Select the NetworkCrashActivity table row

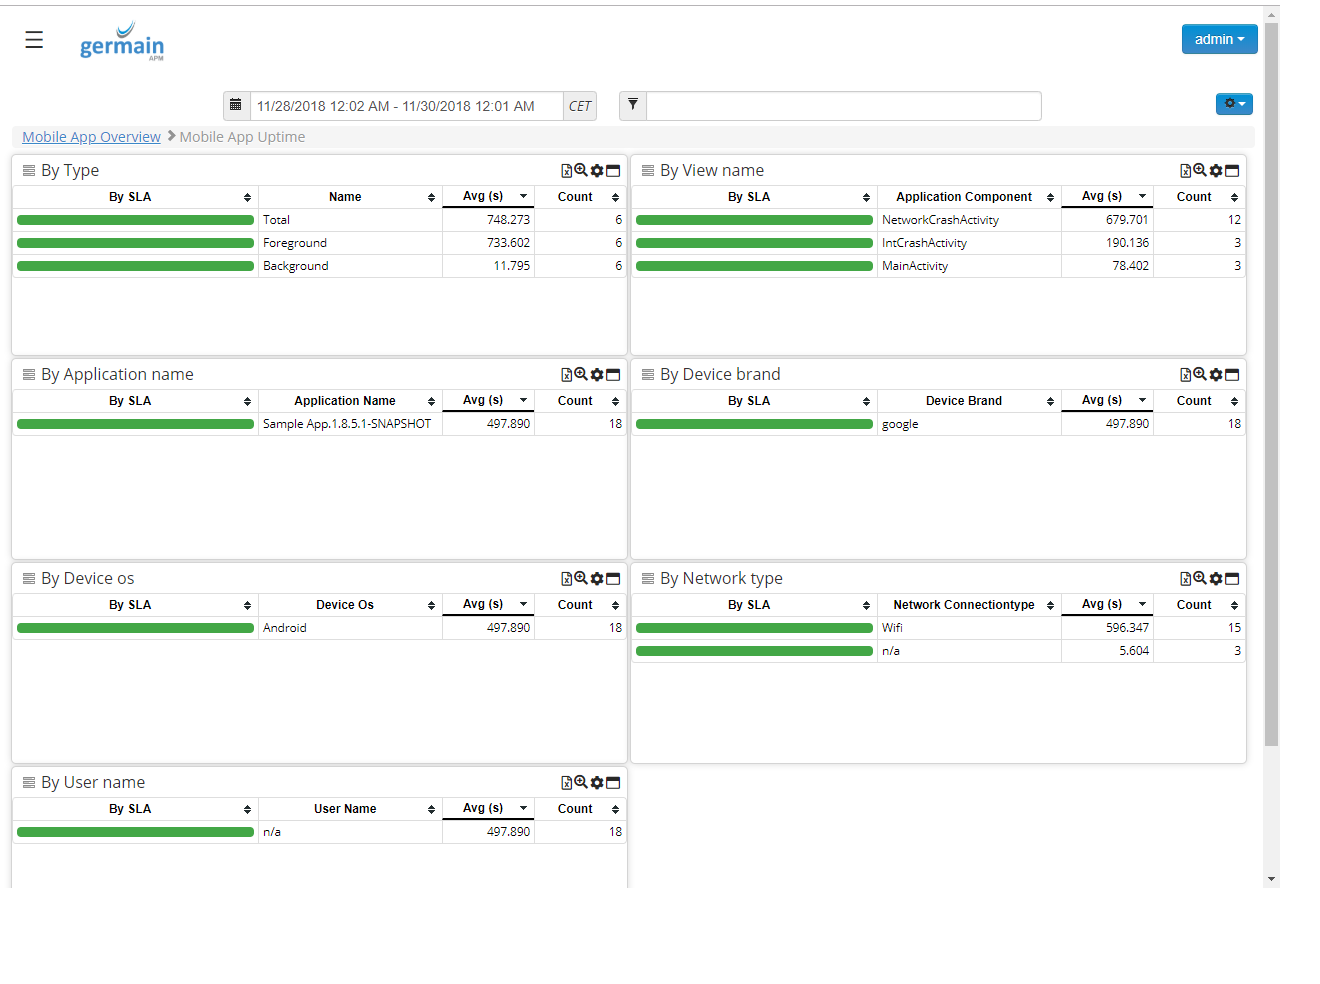tap(940, 220)
